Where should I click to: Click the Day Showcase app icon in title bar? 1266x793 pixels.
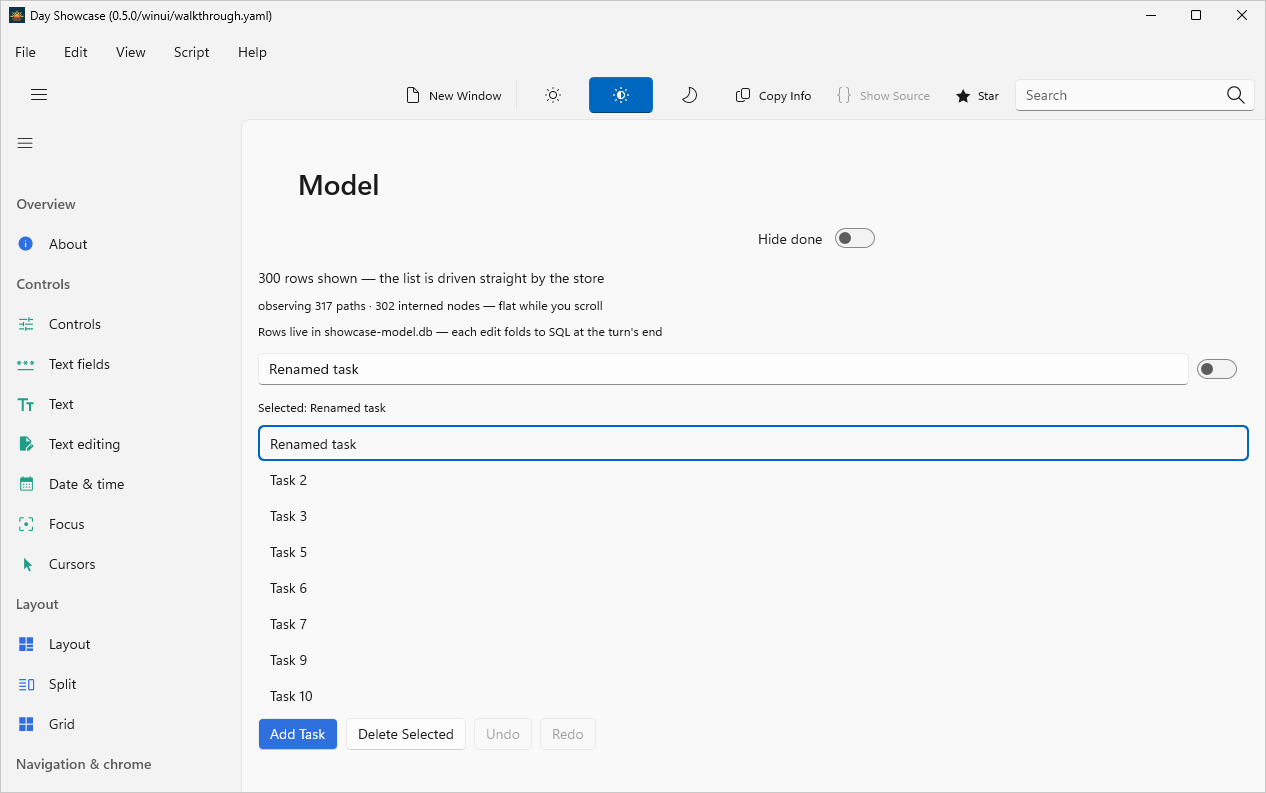click(x=17, y=15)
